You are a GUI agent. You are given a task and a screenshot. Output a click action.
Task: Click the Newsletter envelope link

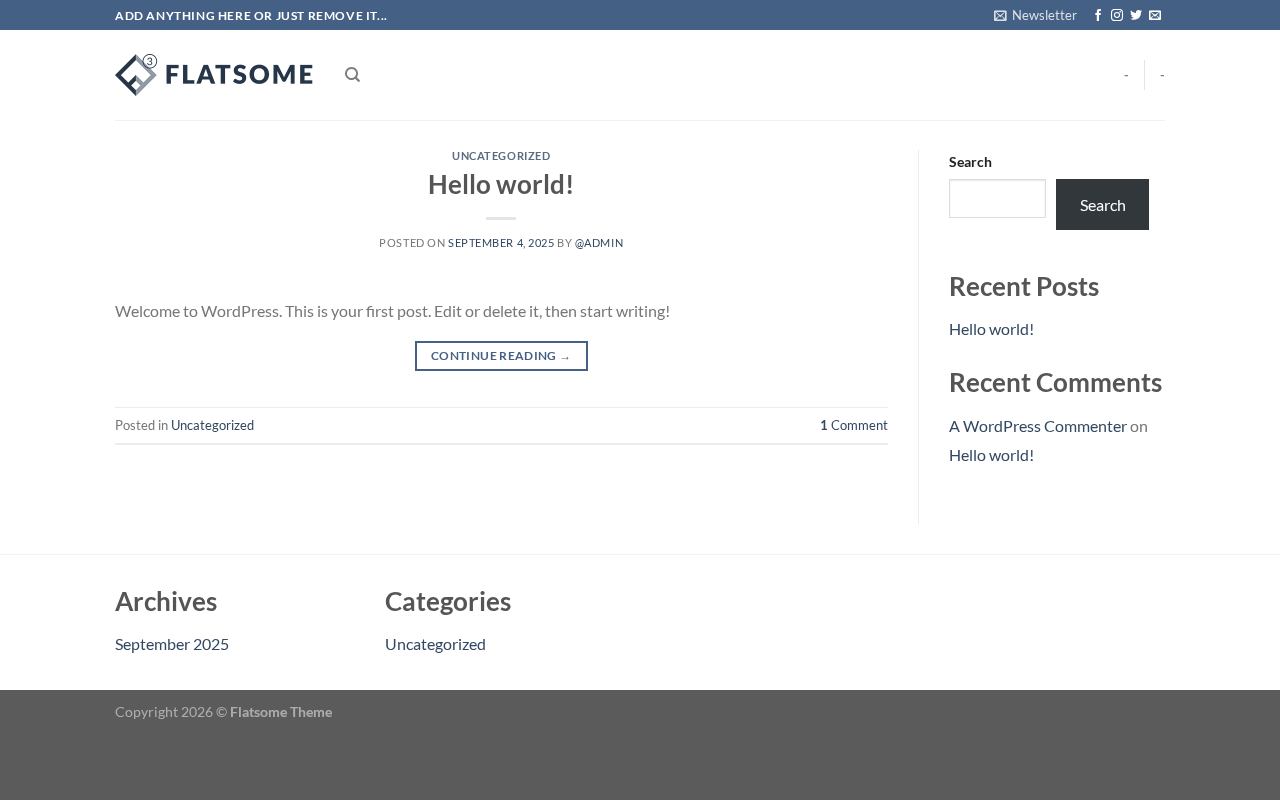tap(1035, 15)
